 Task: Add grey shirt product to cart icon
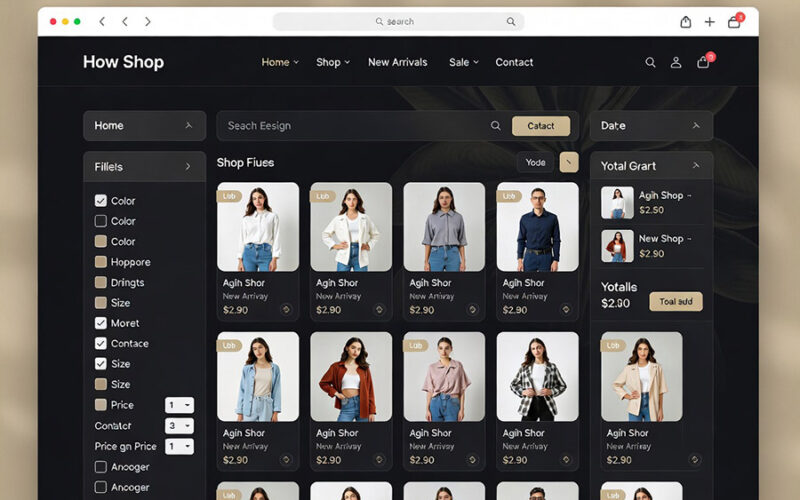[472, 309]
